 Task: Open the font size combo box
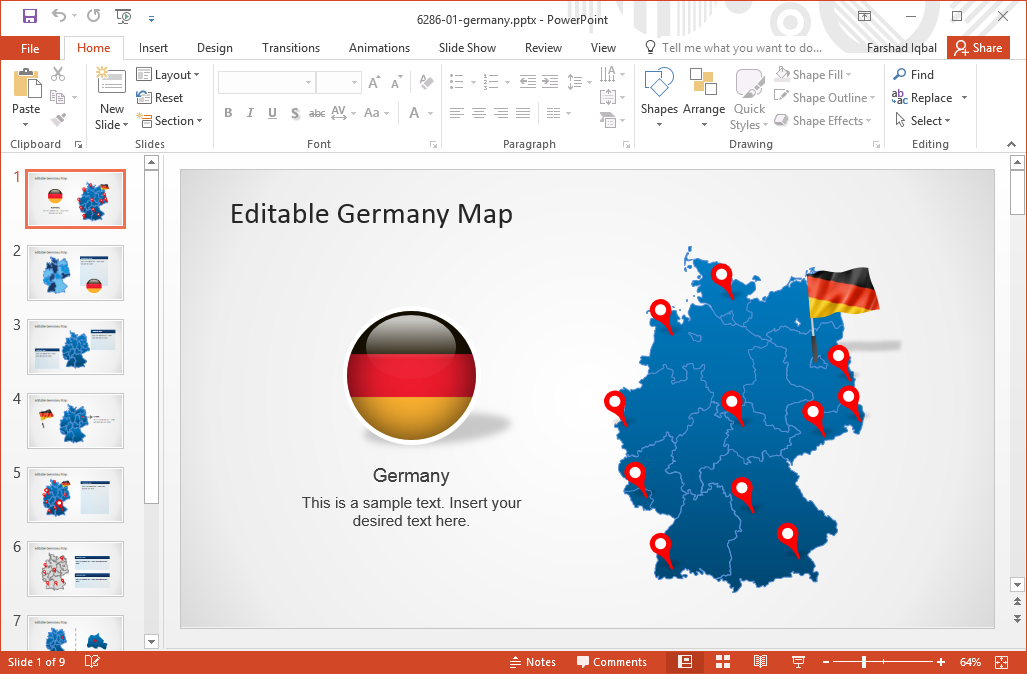(339, 82)
